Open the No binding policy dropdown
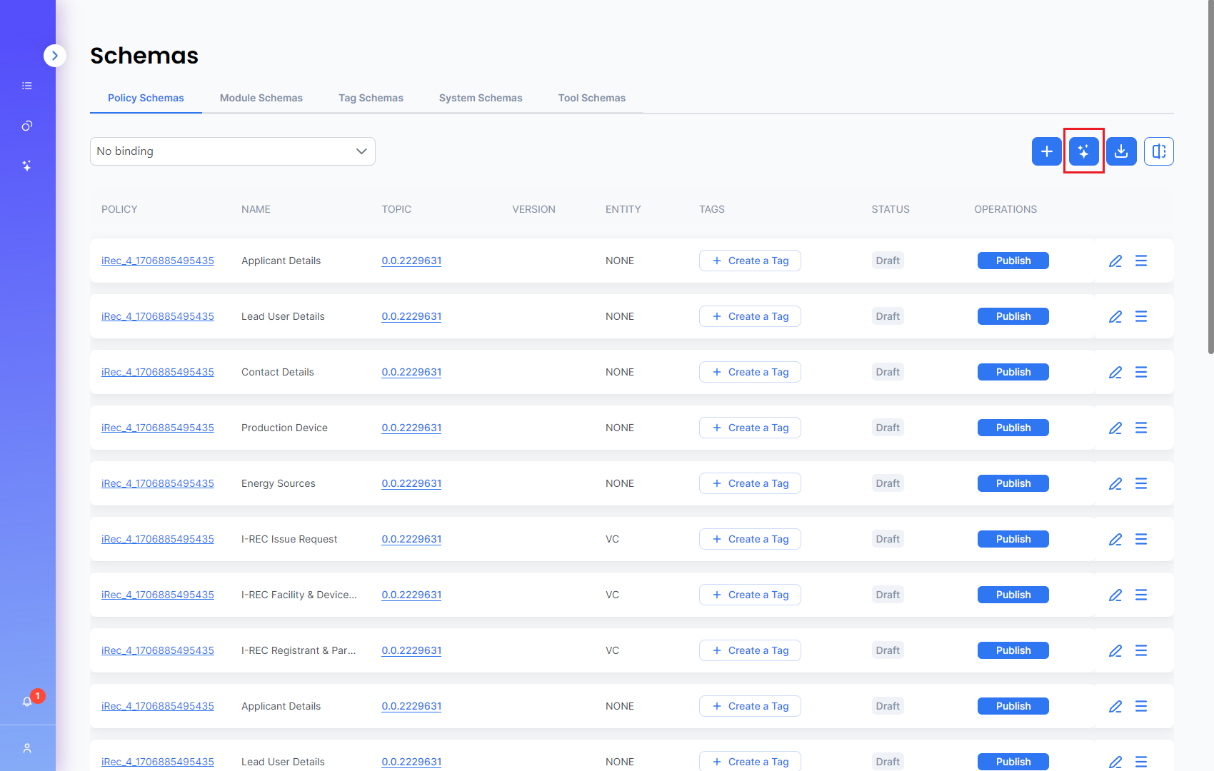1214x771 pixels. [x=232, y=151]
